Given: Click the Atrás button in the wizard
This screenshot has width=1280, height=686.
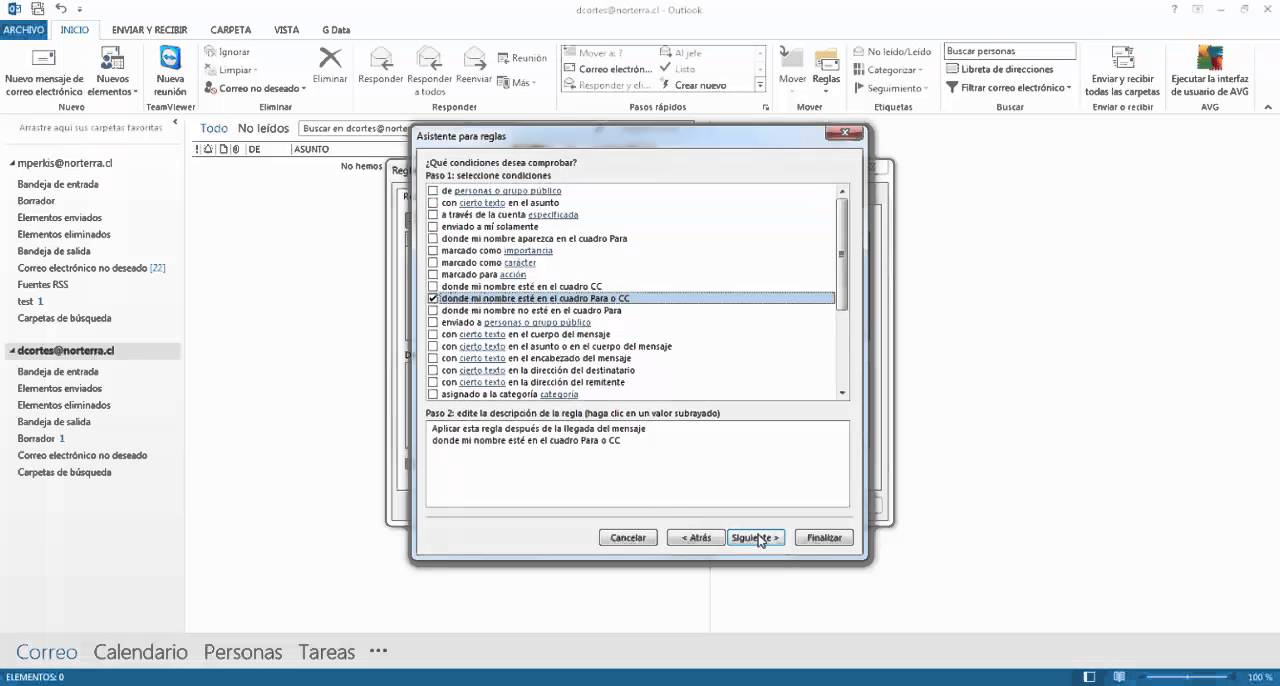Looking at the screenshot, I should [x=696, y=538].
